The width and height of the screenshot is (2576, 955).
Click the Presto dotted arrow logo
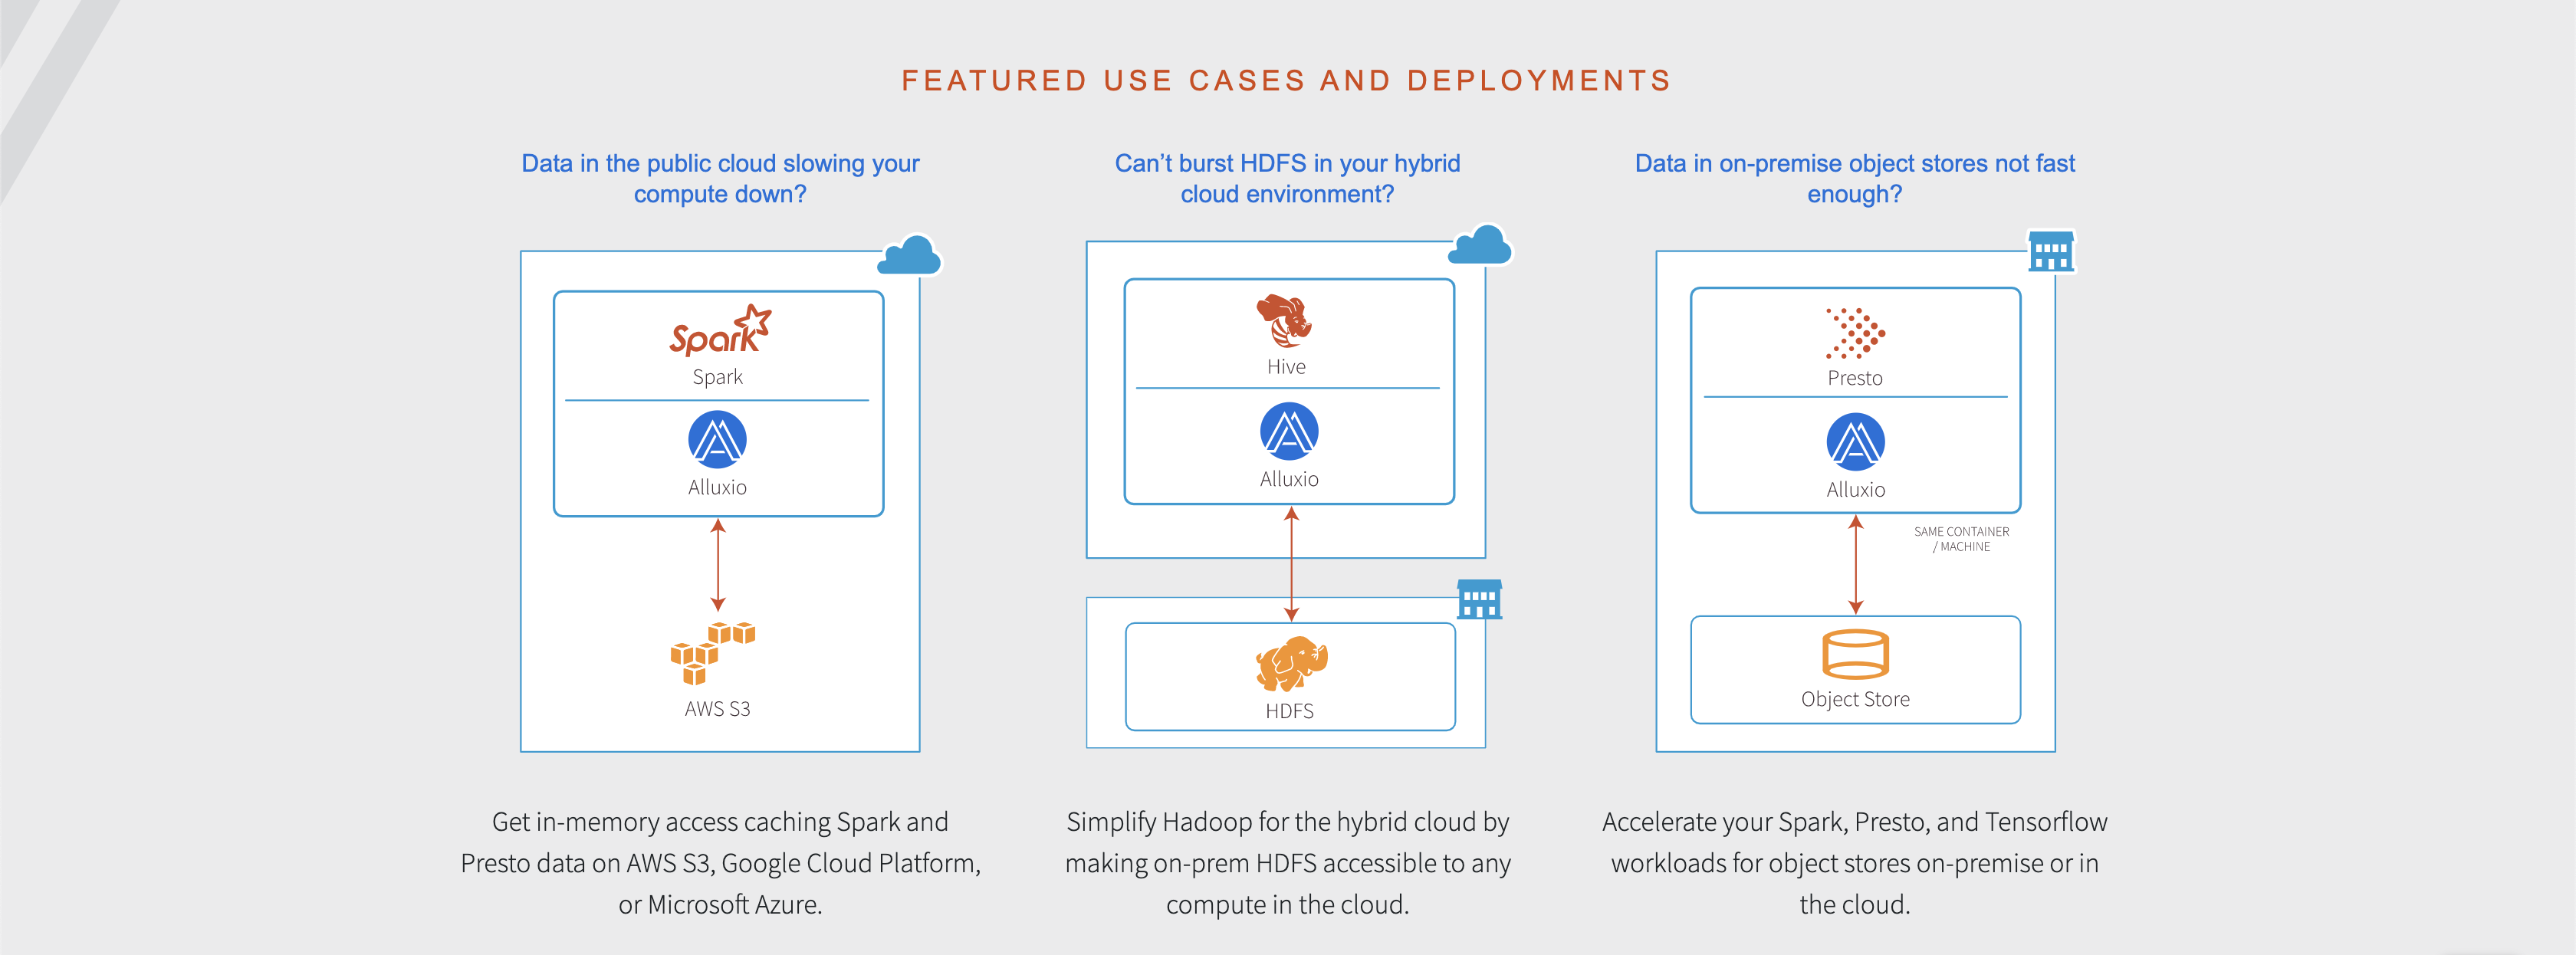click(x=1855, y=333)
